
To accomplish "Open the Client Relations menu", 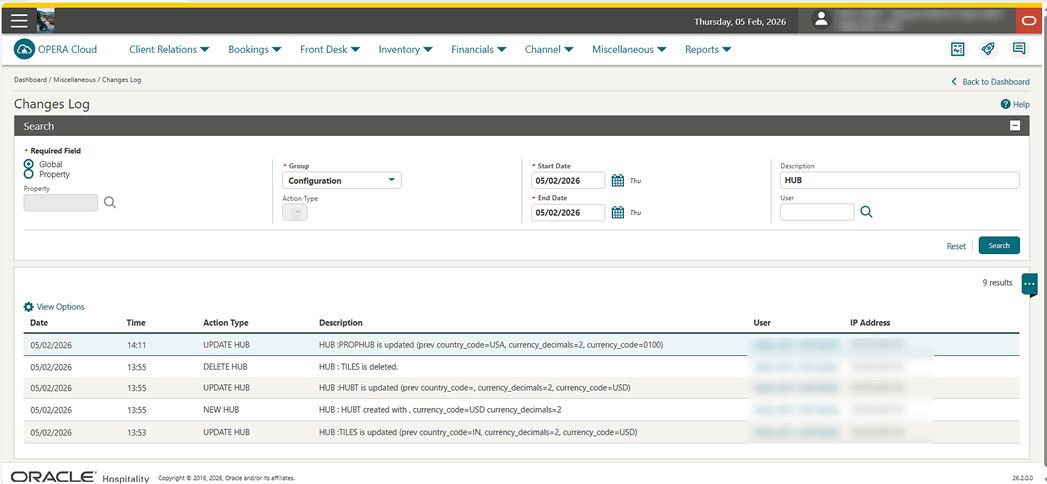I will coord(169,49).
